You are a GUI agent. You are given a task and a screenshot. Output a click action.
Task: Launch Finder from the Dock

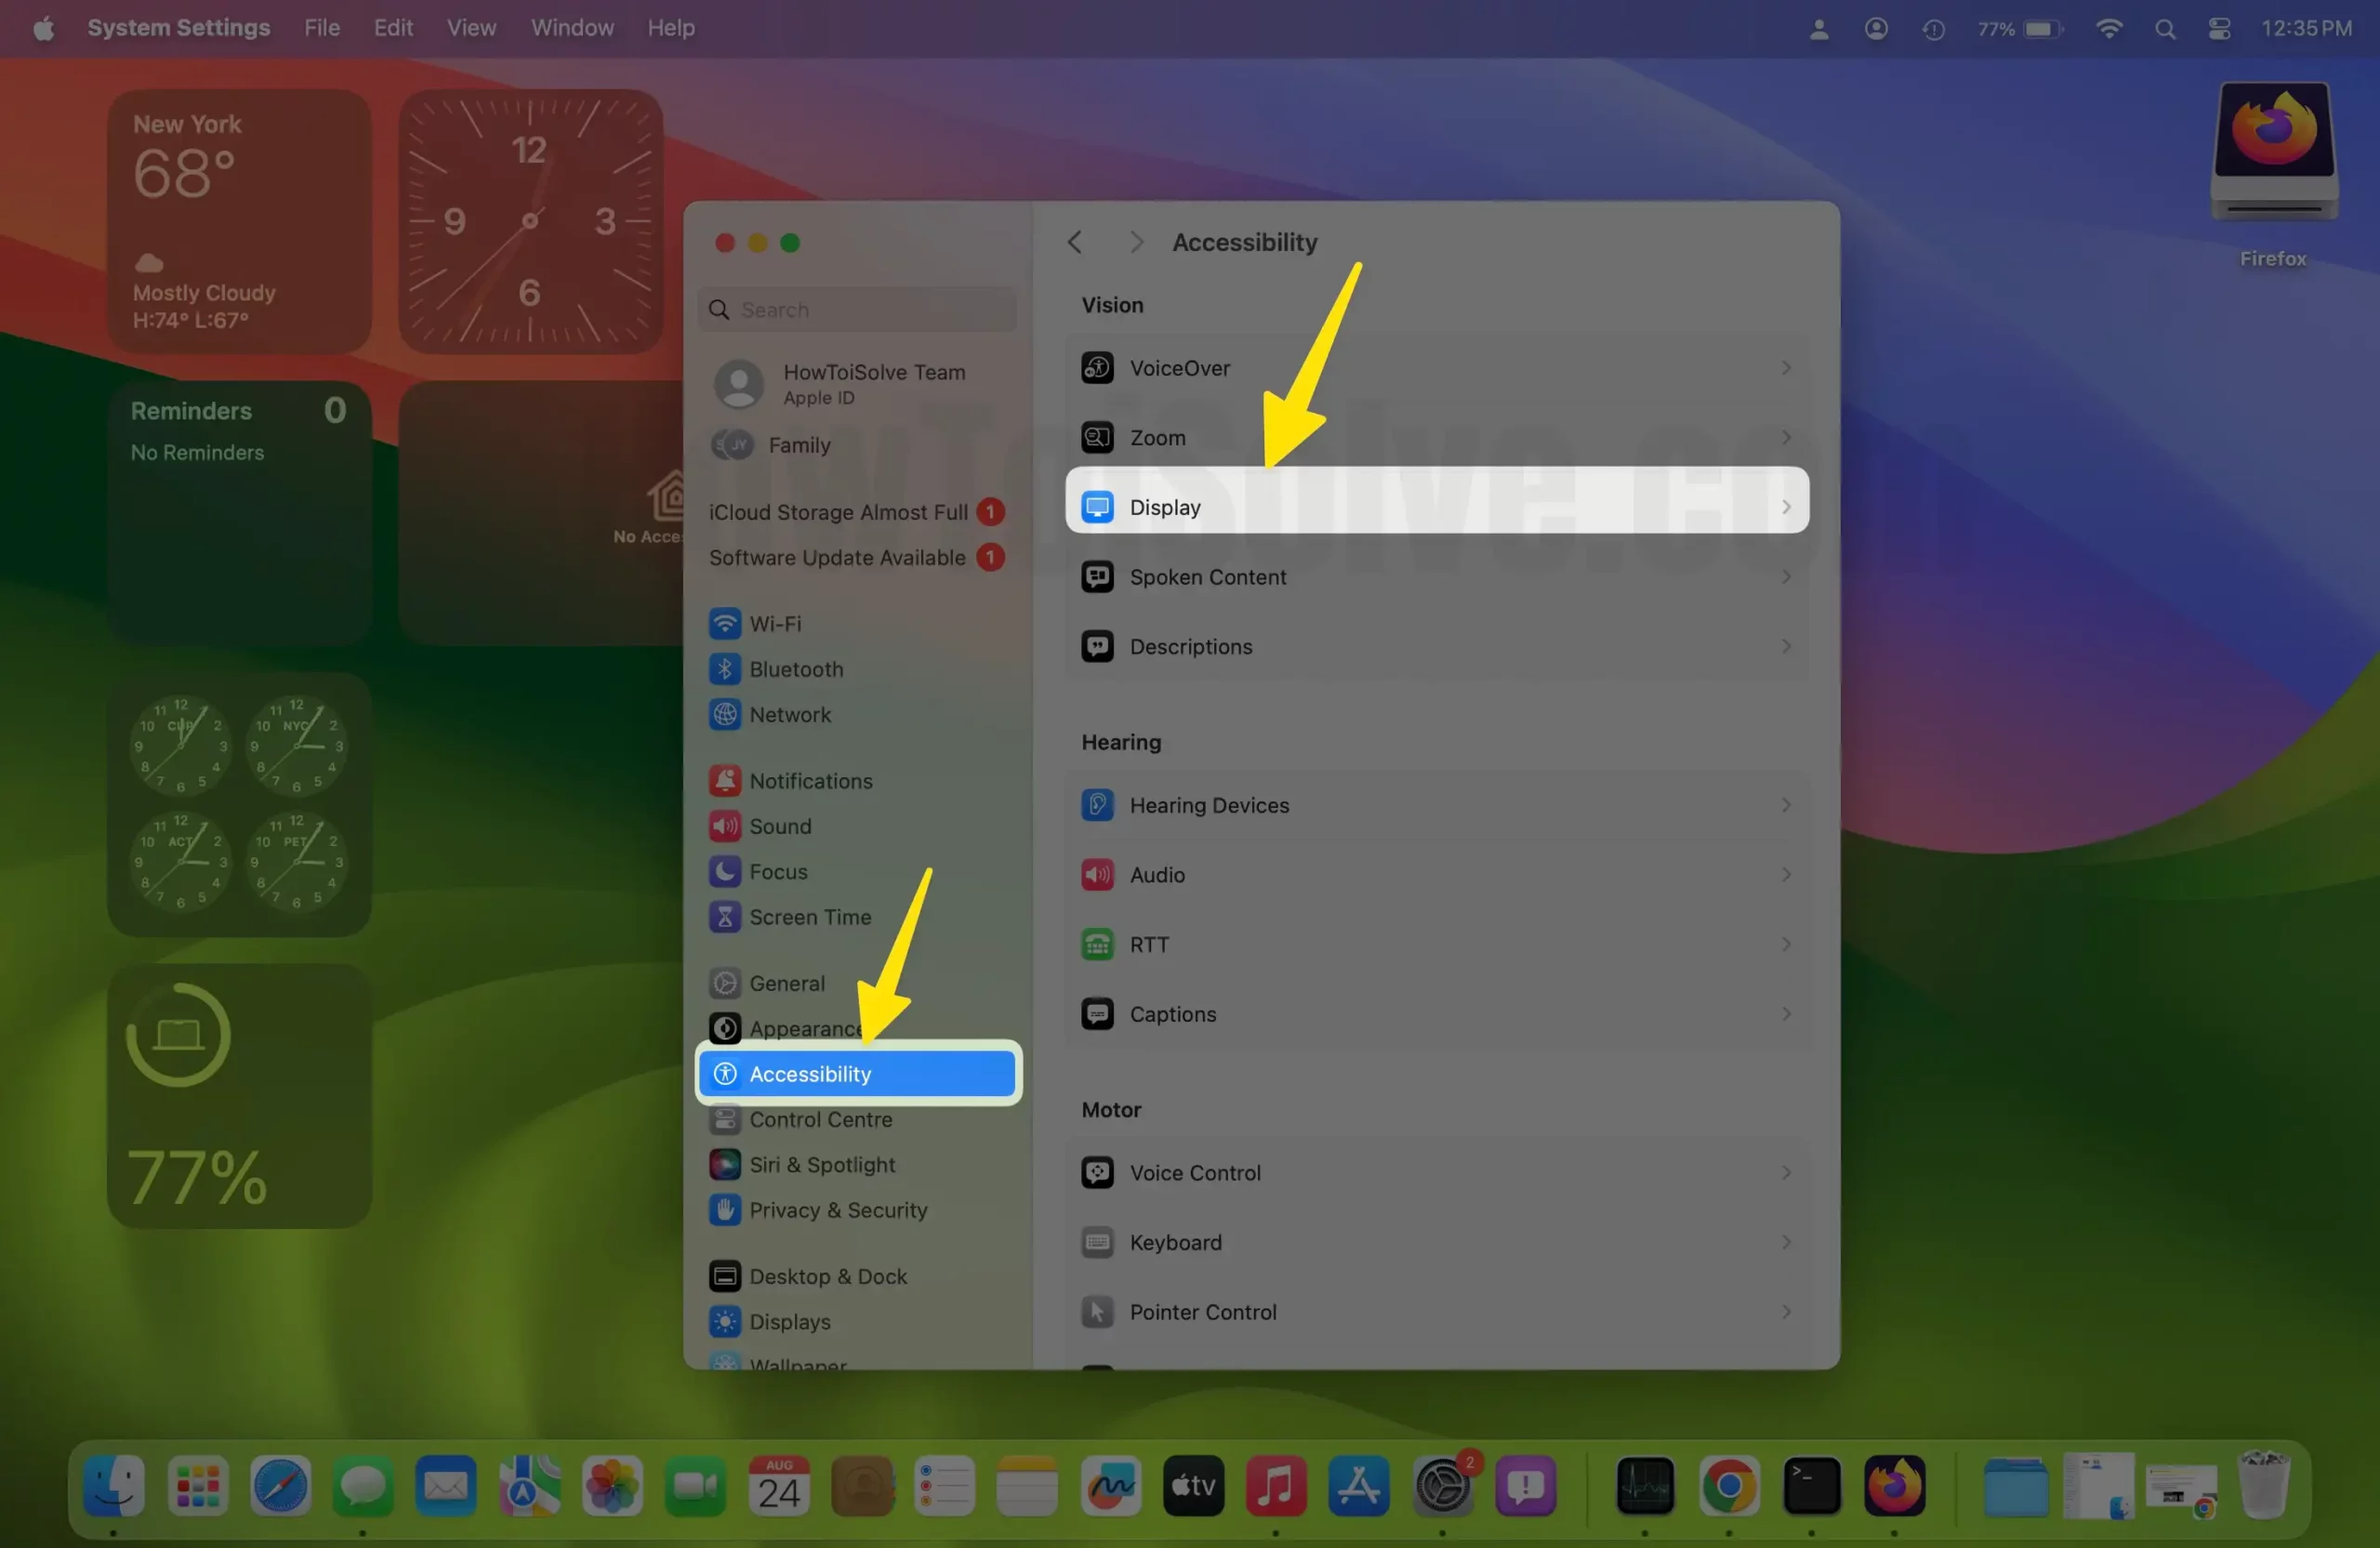[x=113, y=1485]
